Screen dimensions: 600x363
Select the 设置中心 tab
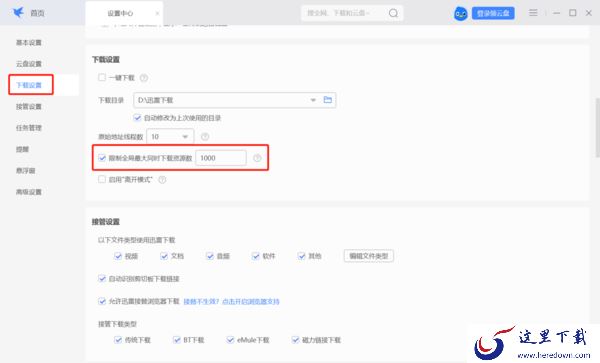pos(120,13)
